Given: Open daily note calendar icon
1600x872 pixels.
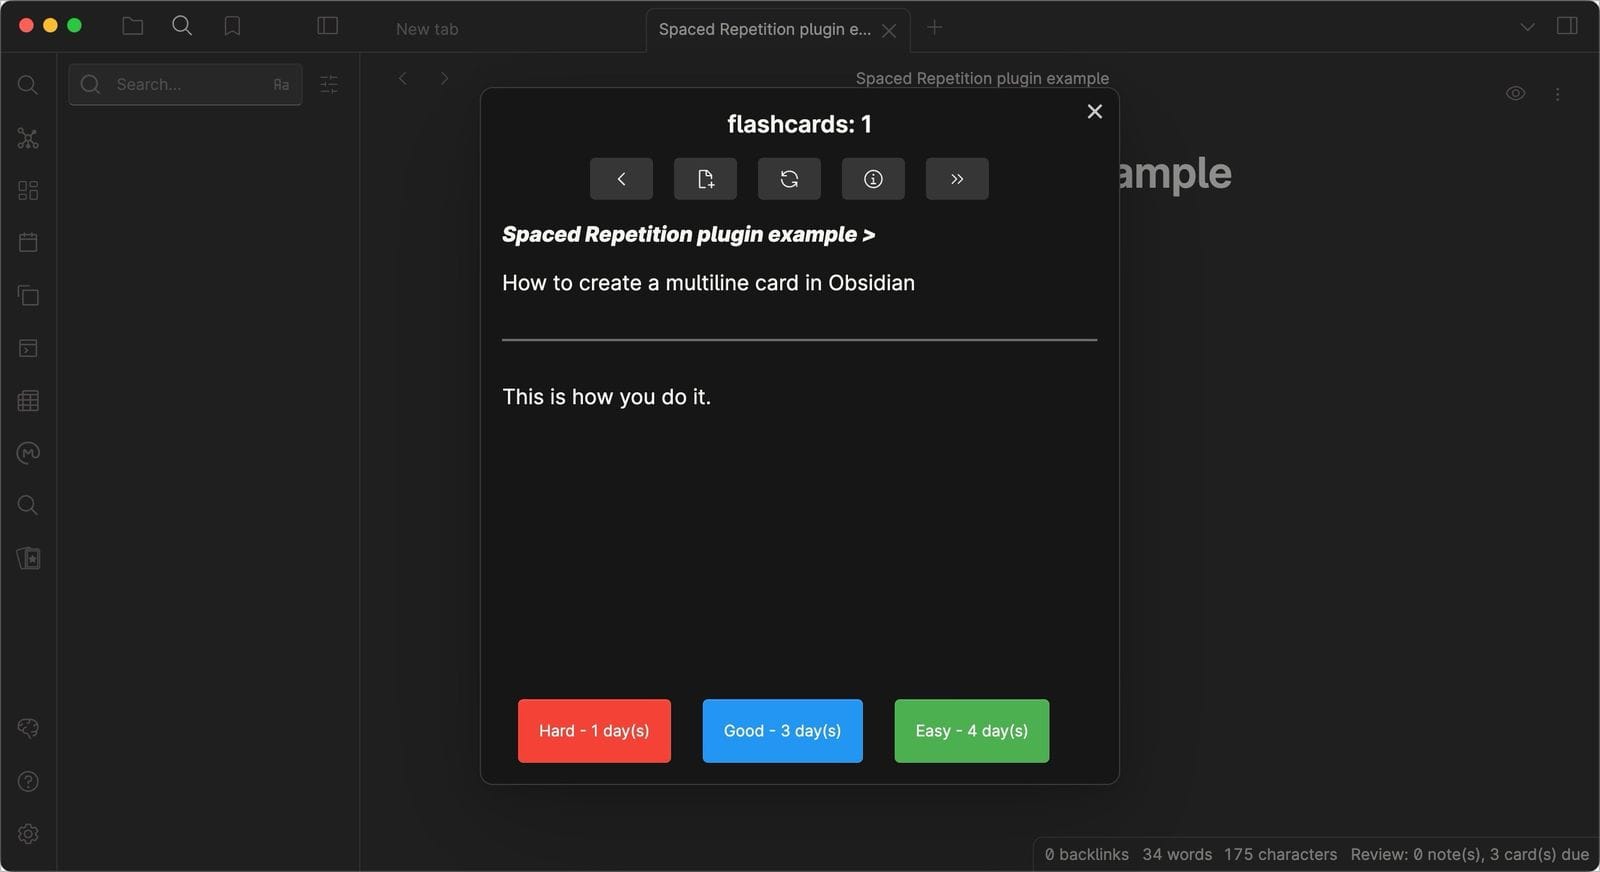Looking at the screenshot, I should point(28,242).
